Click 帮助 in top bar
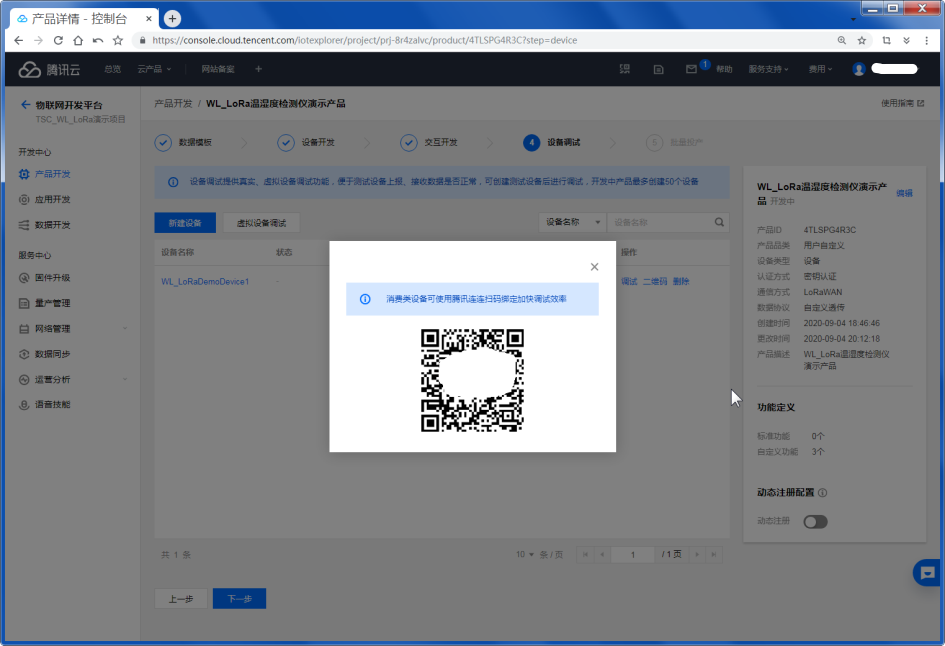 point(724,69)
